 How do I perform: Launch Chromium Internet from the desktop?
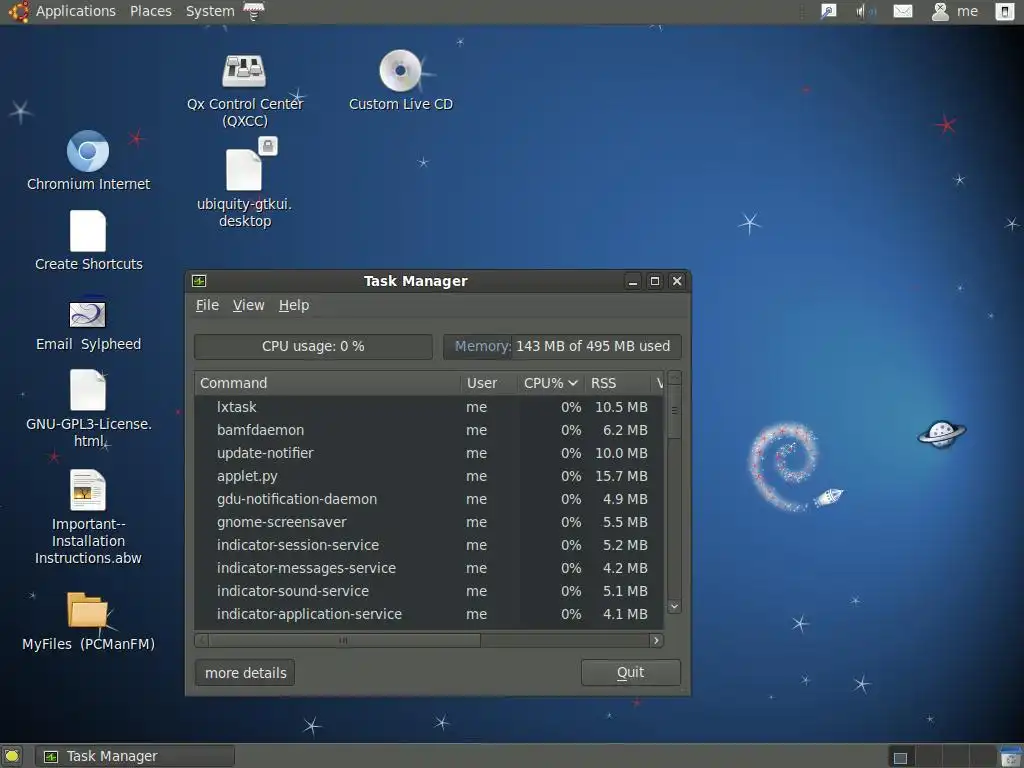[x=88, y=152]
